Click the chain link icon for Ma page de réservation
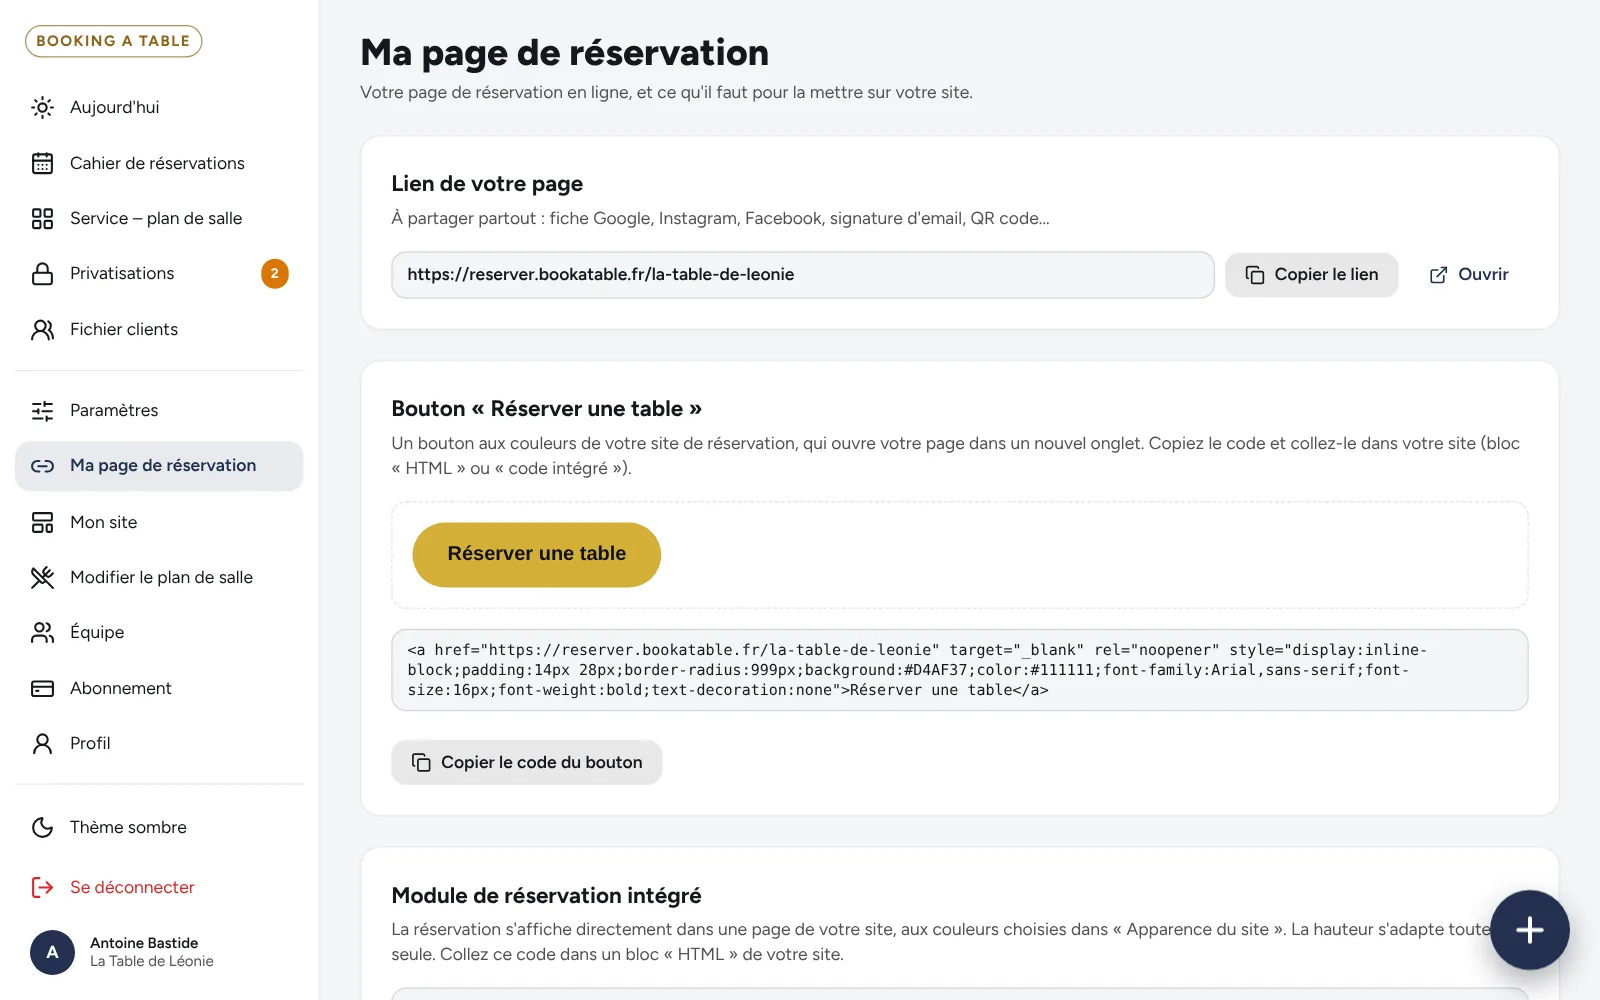1600x1000 pixels. [42, 466]
